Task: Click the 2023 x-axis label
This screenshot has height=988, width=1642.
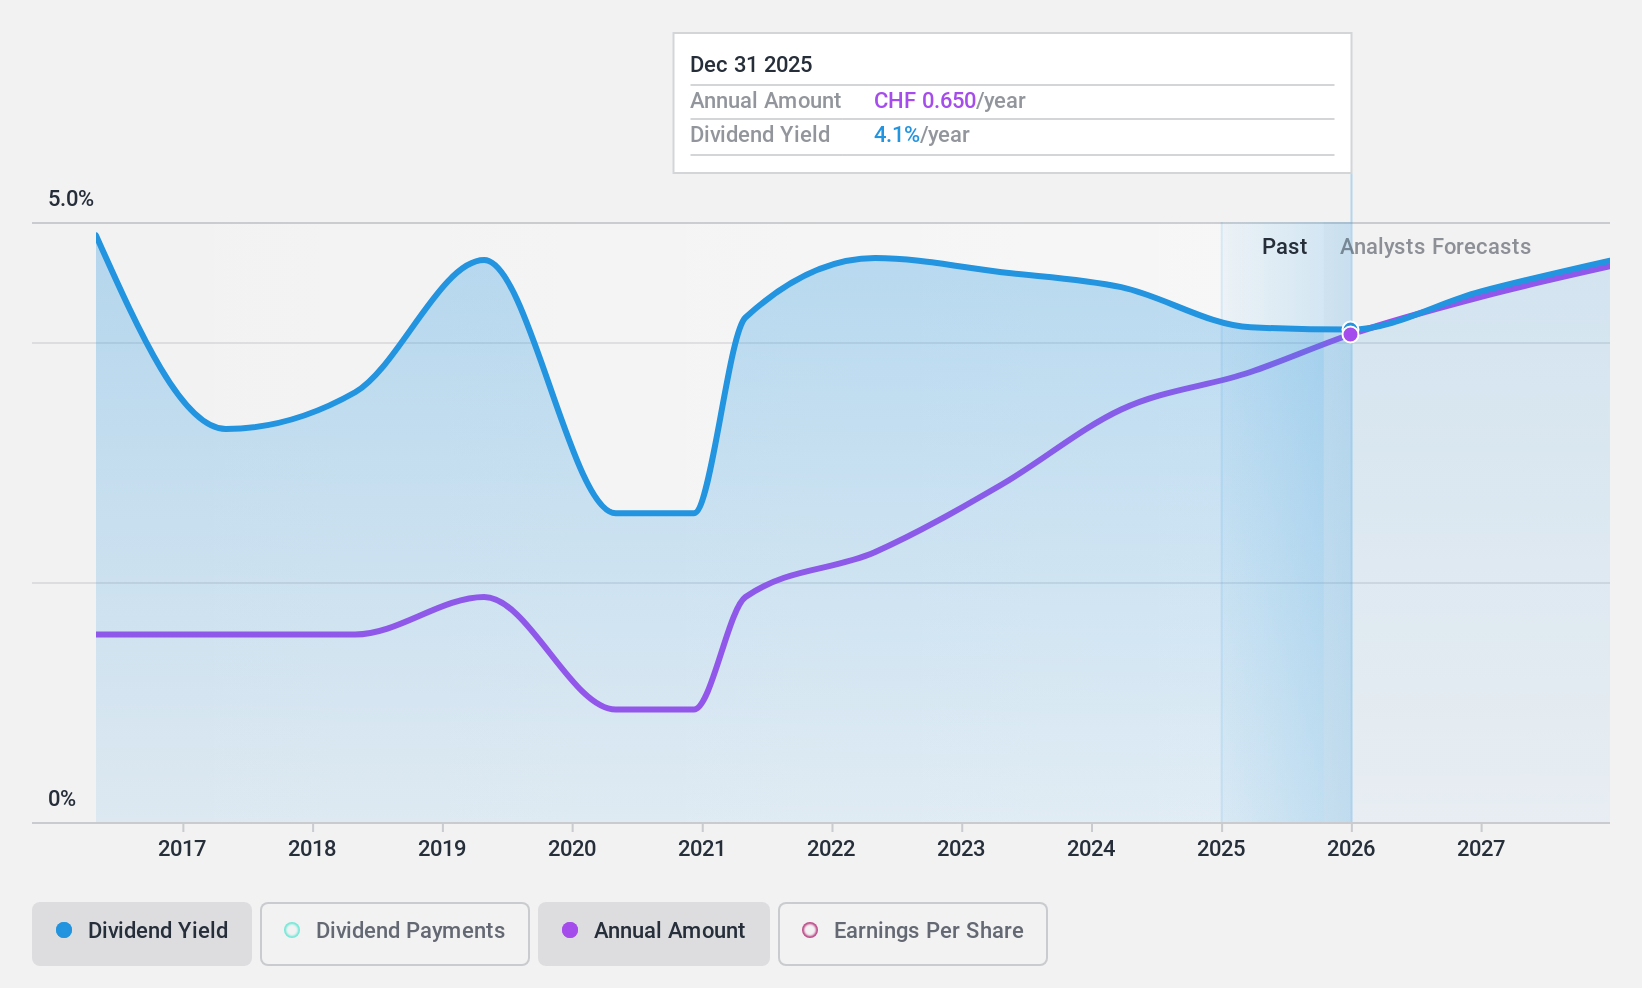Action: (x=961, y=849)
